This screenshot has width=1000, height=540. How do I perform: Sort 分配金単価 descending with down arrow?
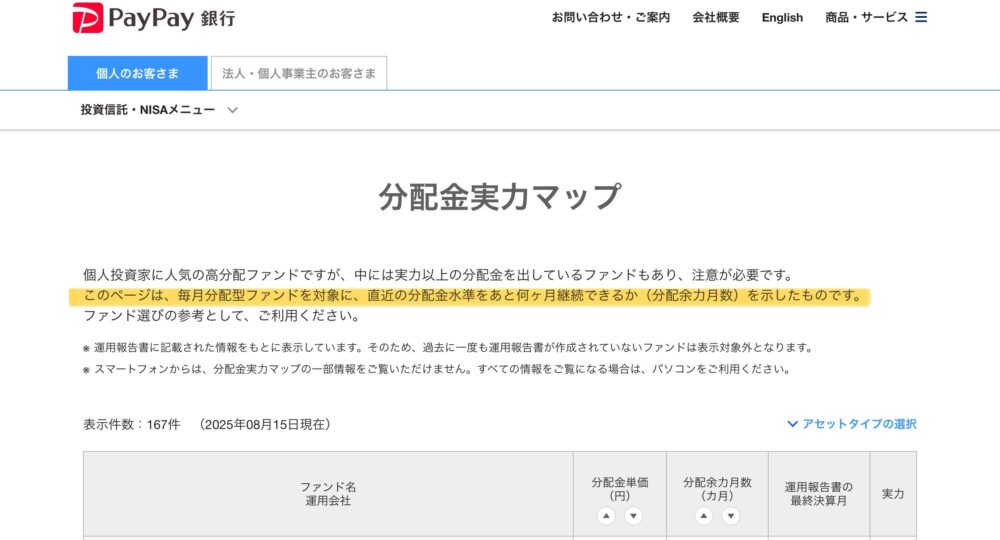(633, 516)
